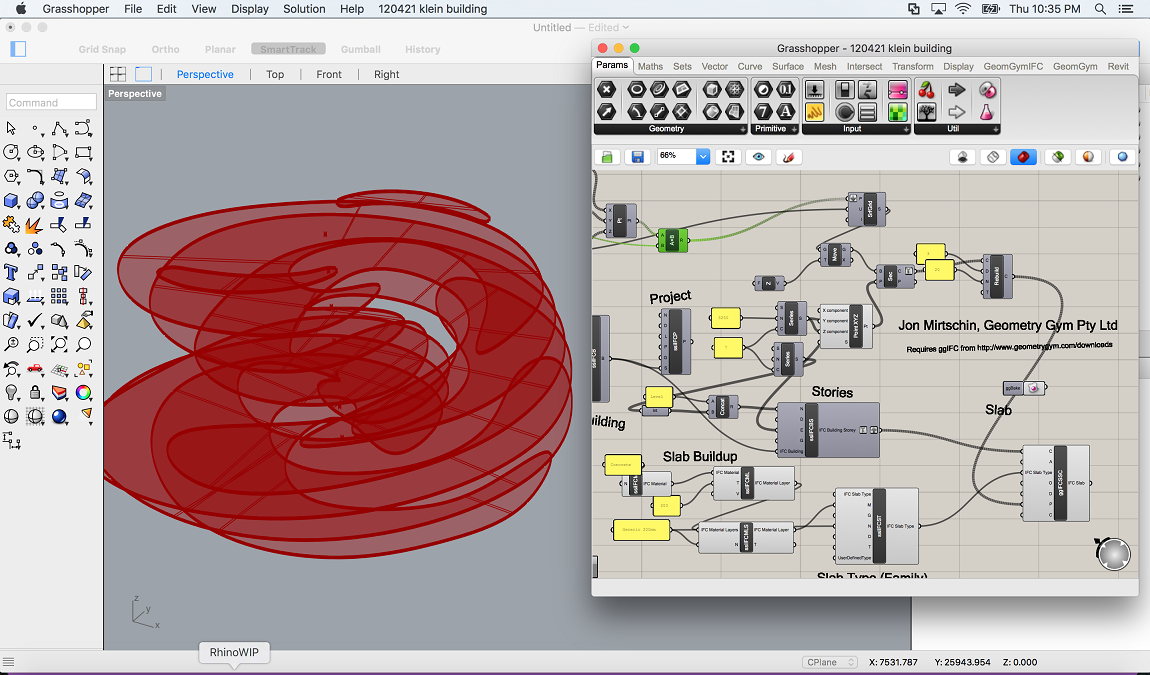Screen dimensions: 1150x675
Task: Open the 66% zoom level dropdown
Action: 702,157
